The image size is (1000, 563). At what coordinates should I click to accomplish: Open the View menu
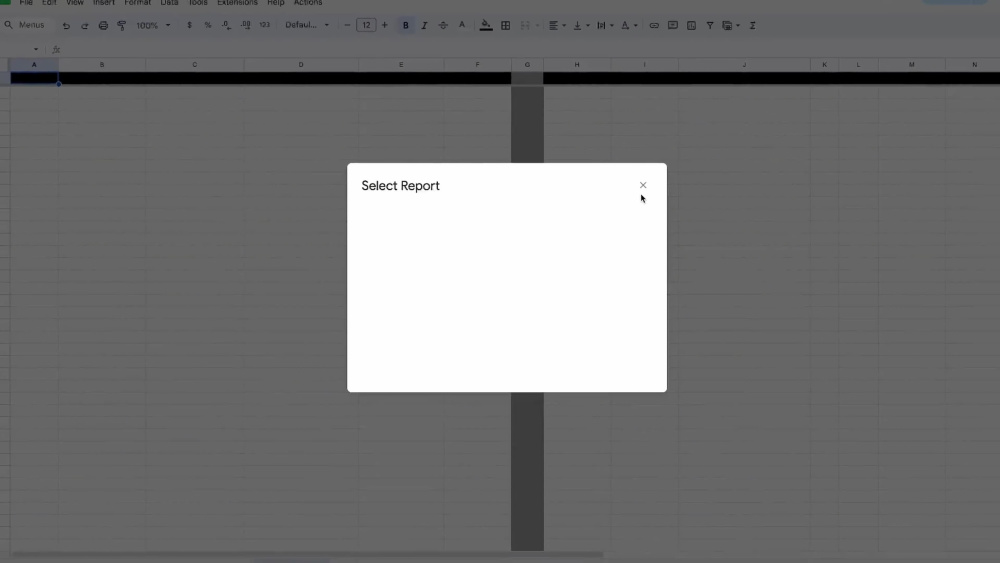coord(75,3)
